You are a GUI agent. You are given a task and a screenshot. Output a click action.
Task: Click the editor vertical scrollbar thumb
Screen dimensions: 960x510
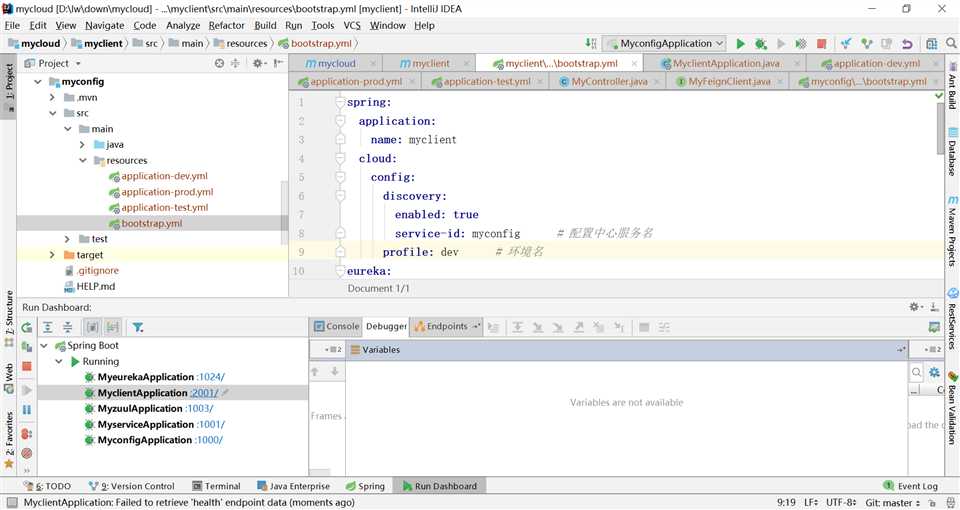tap(941, 129)
